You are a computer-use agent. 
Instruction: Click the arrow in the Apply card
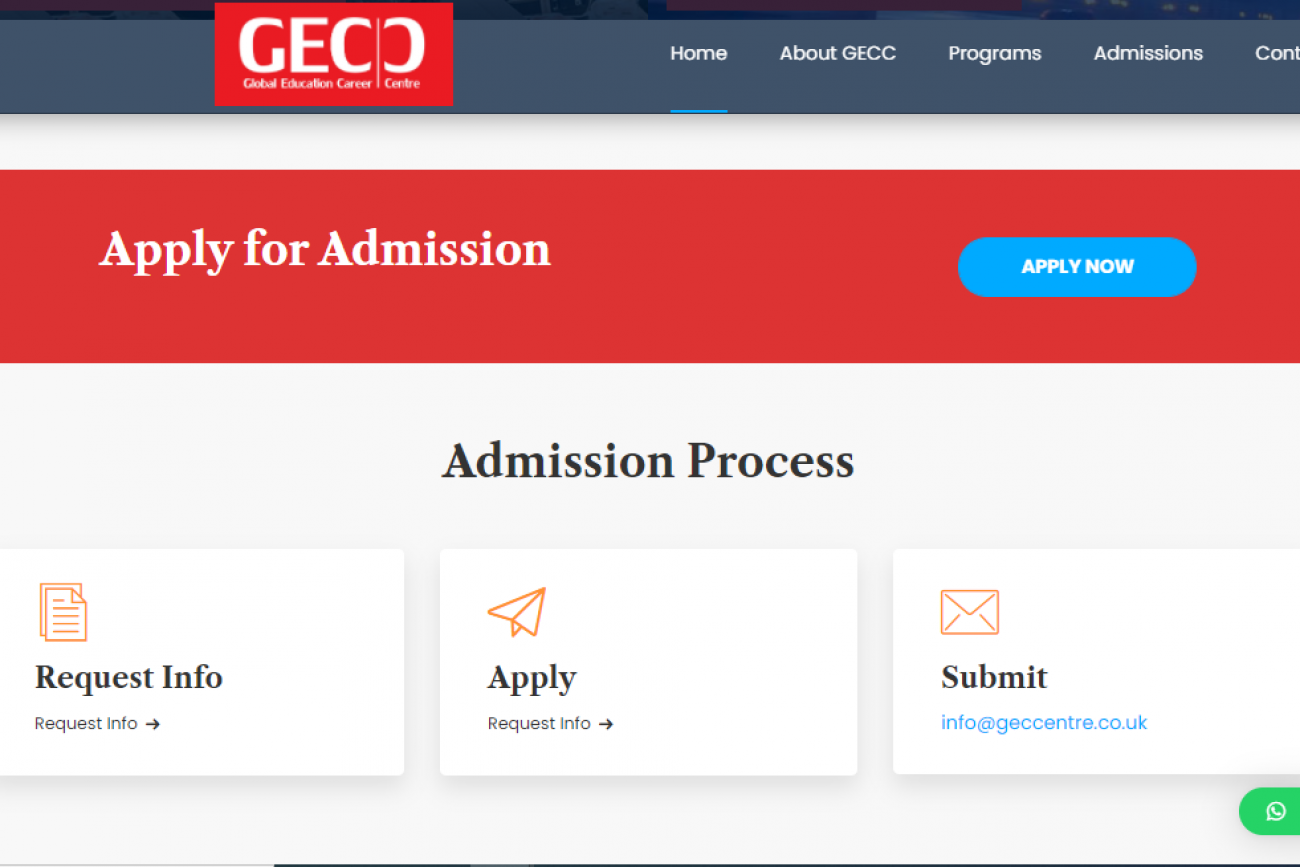click(606, 724)
